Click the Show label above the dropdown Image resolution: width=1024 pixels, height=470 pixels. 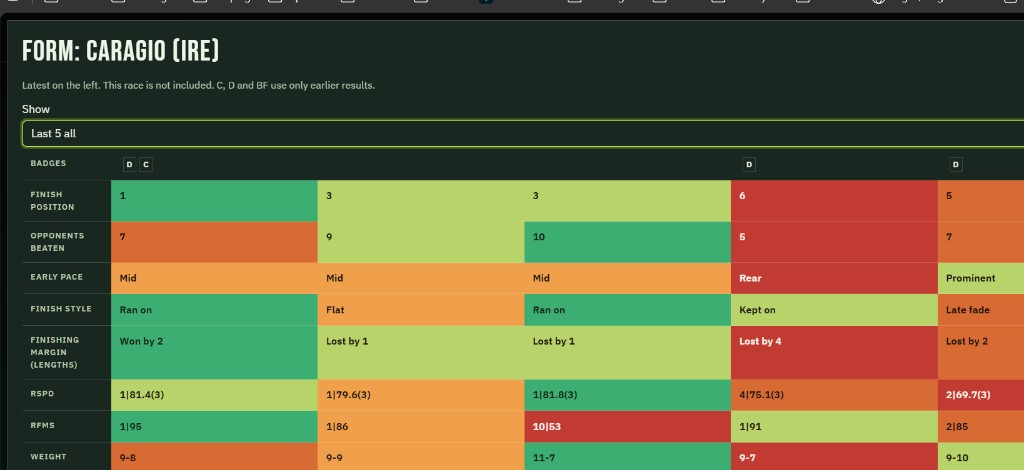36,109
